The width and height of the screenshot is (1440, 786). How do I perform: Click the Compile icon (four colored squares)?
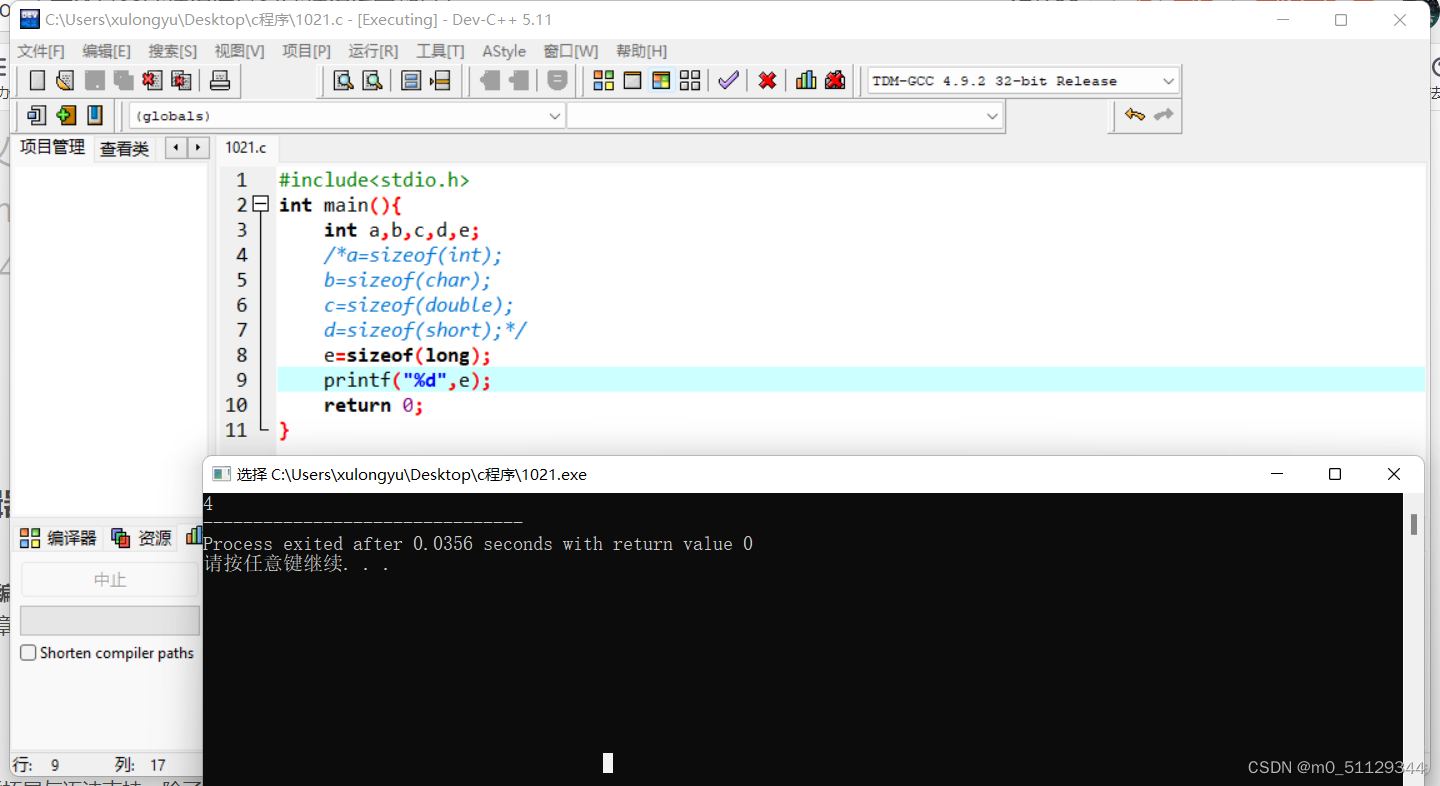coord(604,81)
